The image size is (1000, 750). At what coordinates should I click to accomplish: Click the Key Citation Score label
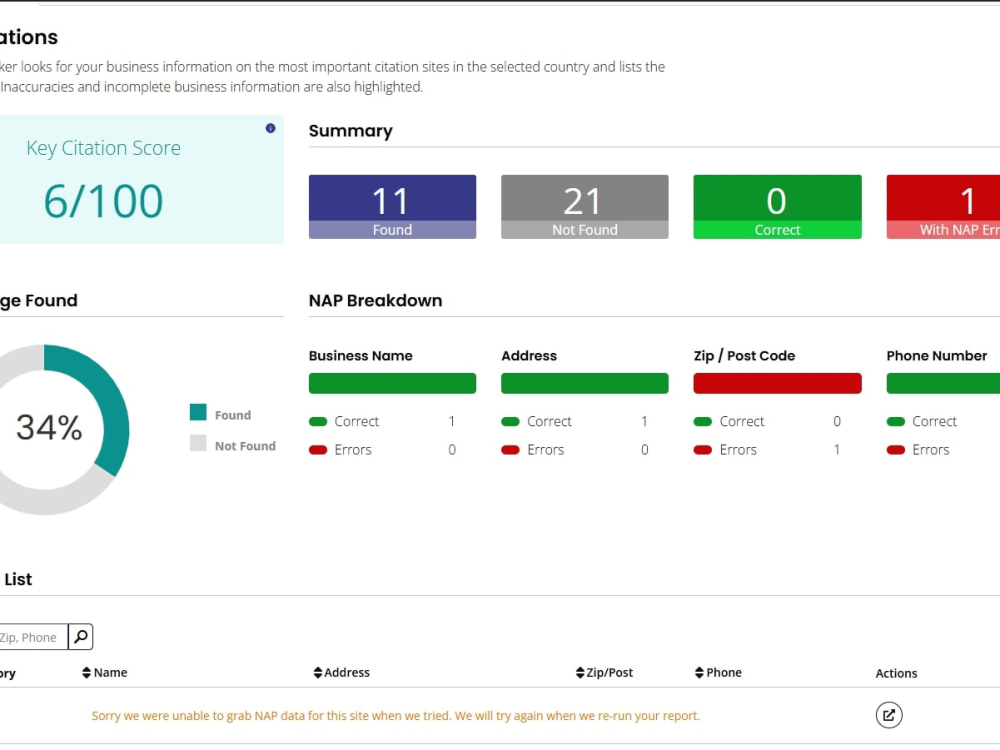coord(103,148)
